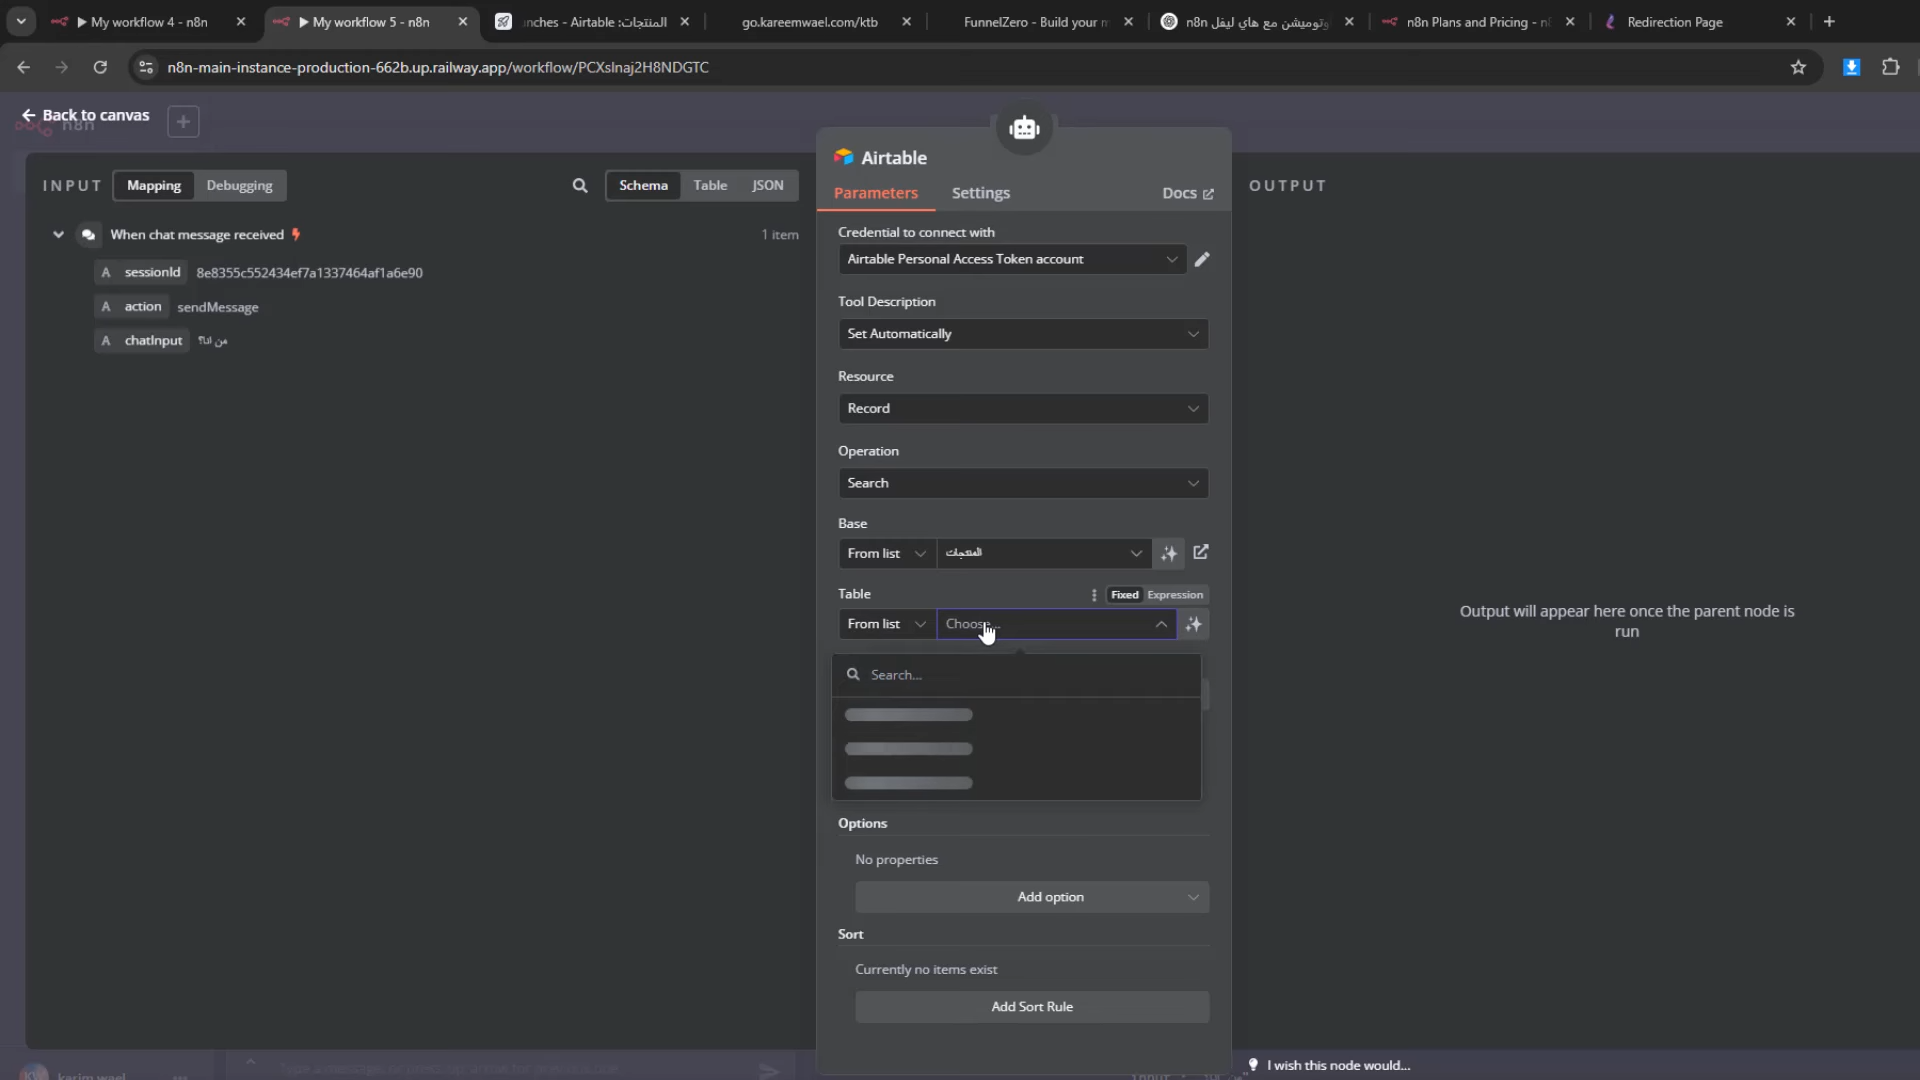The image size is (1920, 1080).
Task: Collapse the When chat message received node
Action: click(58, 235)
